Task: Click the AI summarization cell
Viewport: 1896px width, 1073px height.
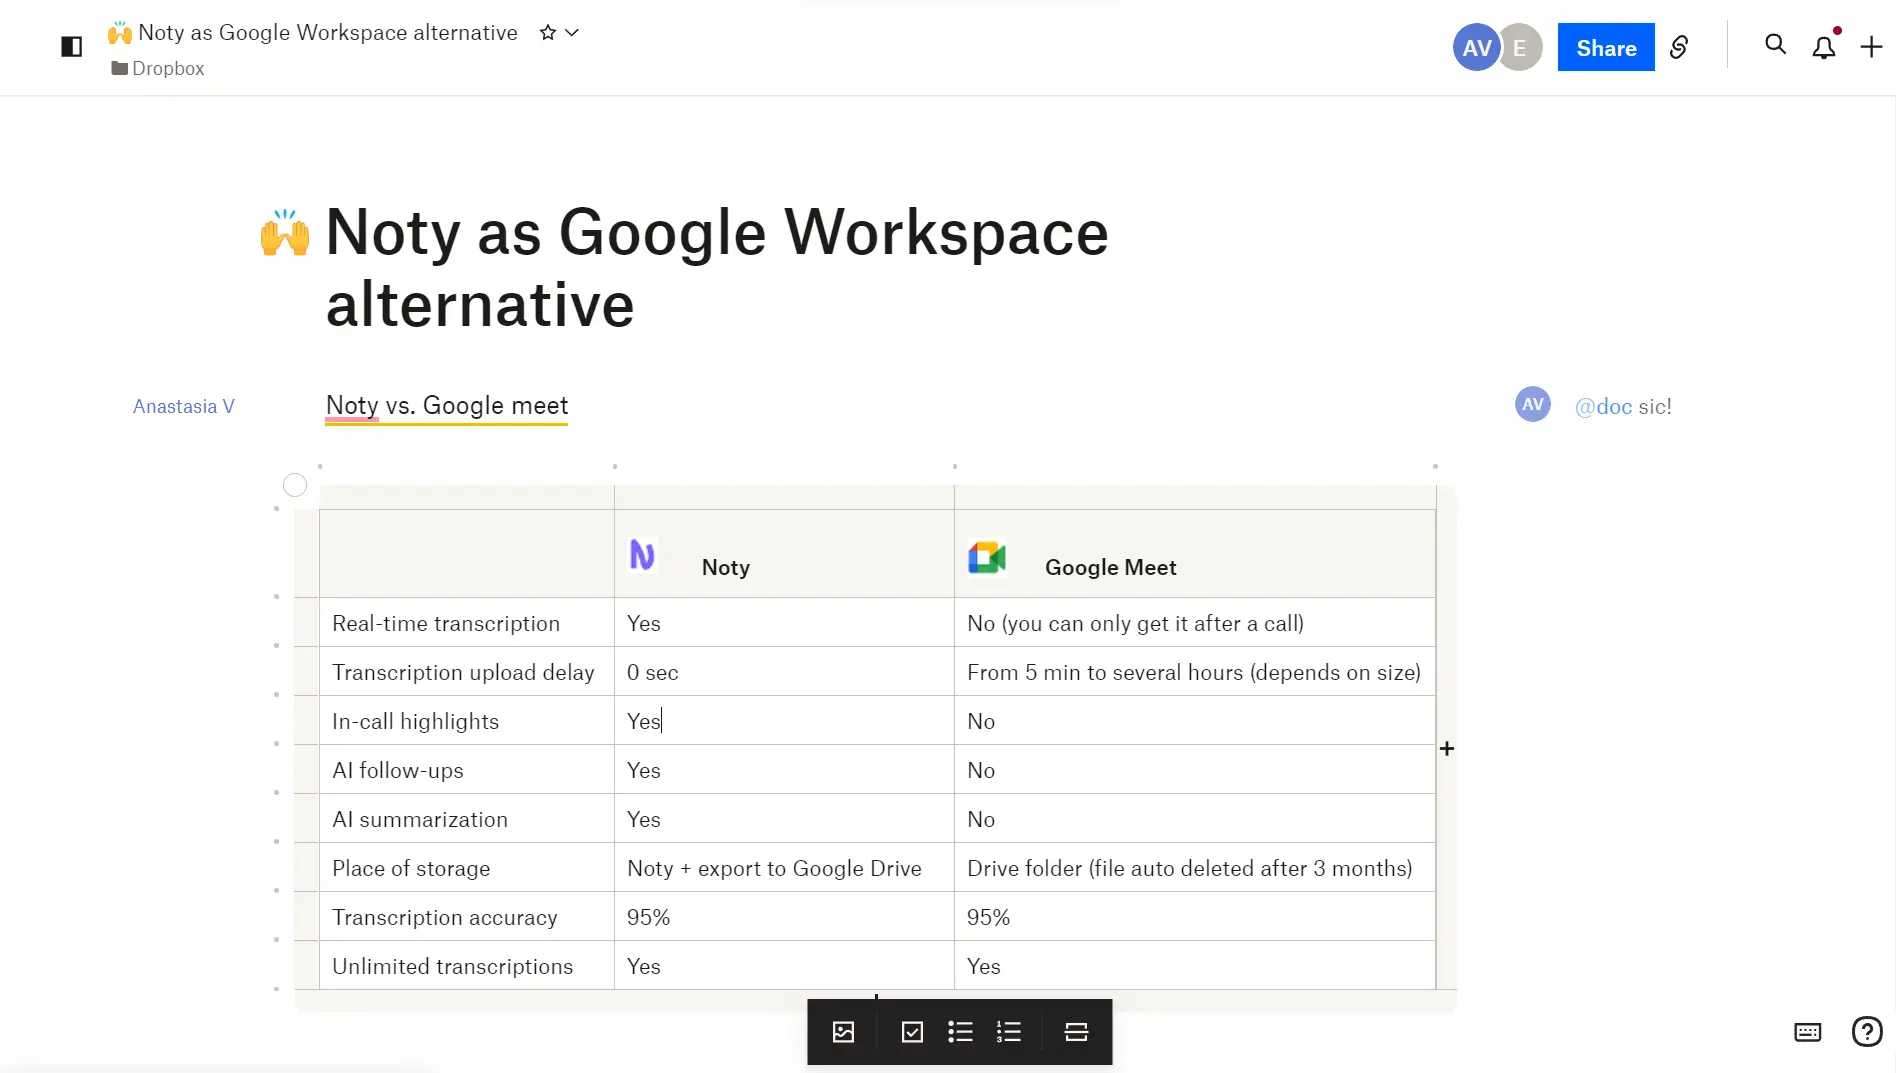Action: pyautogui.click(x=466, y=819)
